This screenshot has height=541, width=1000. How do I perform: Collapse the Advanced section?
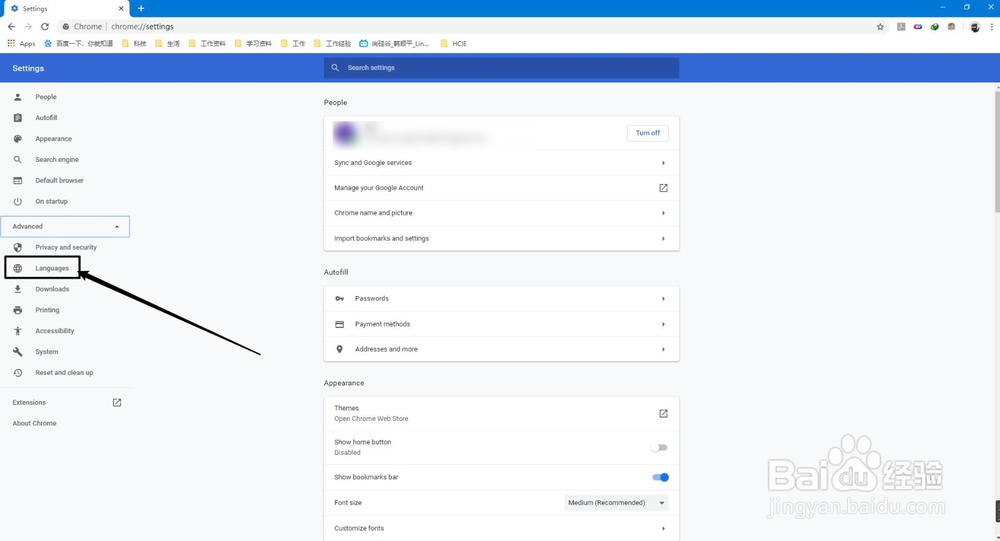(x=65, y=226)
